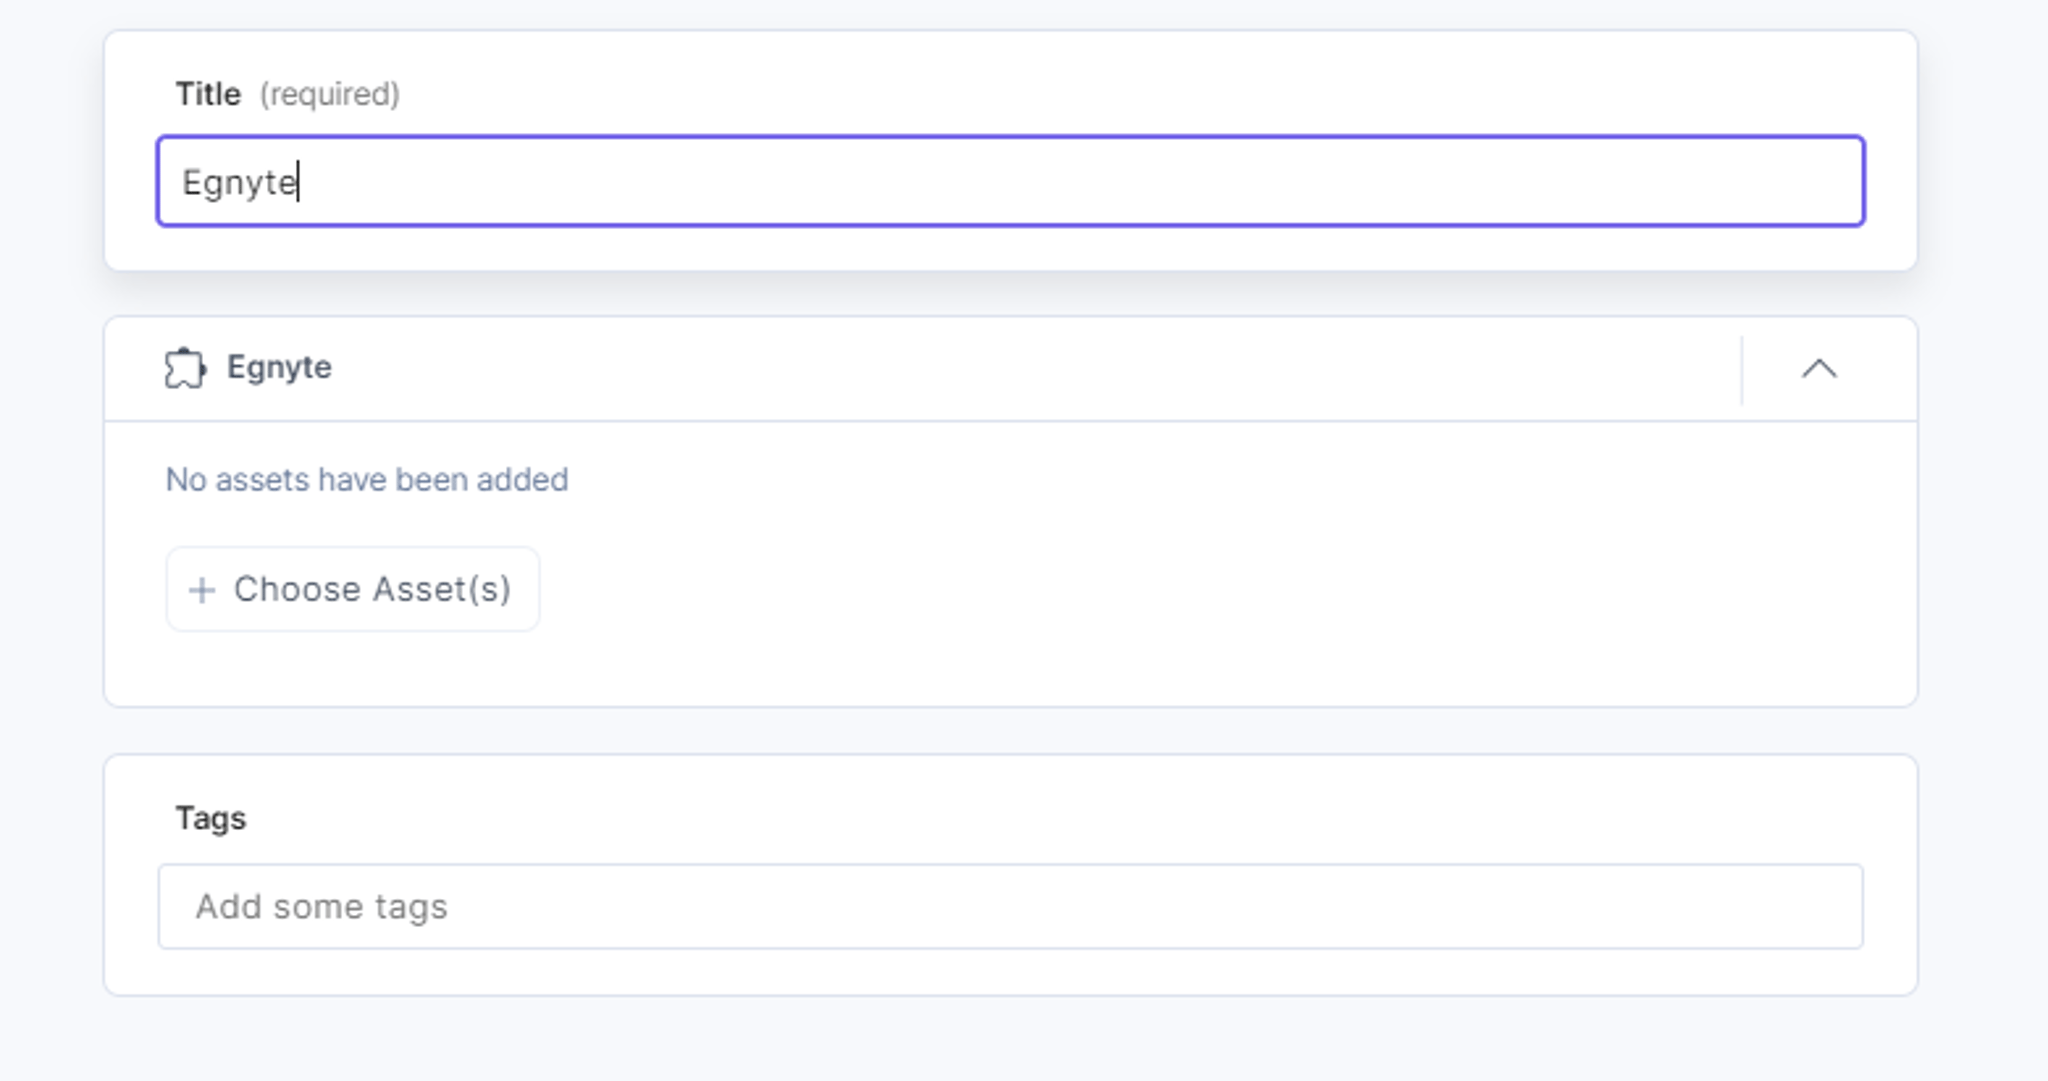Collapse the Egnyte assets section chevron

(1819, 369)
